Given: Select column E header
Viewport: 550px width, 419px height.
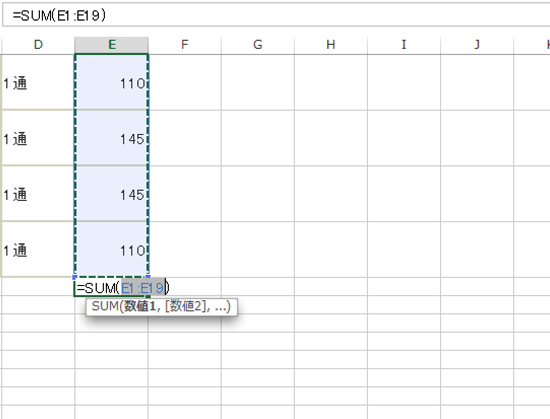Looking at the screenshot, I should tap(112, 45).
